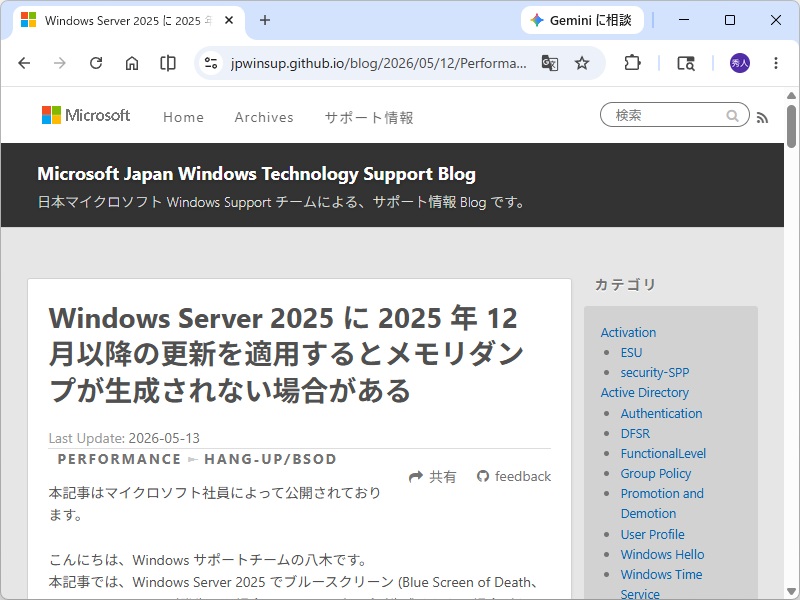Click the カテゴリ sidebar heading
The height and width of the screenshot is (600, 800).
[625, 285]
